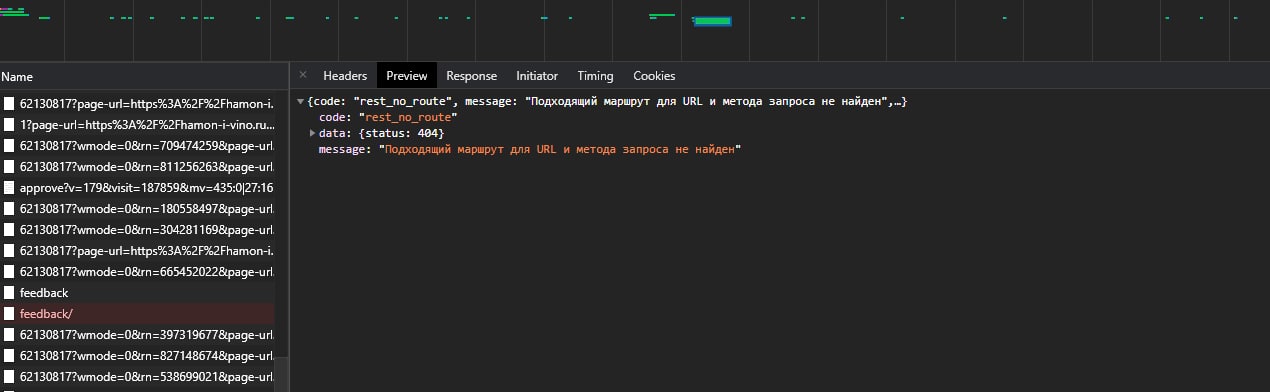Select request 62130817?wmode=0&rn=665452022

tap(137, 271)
